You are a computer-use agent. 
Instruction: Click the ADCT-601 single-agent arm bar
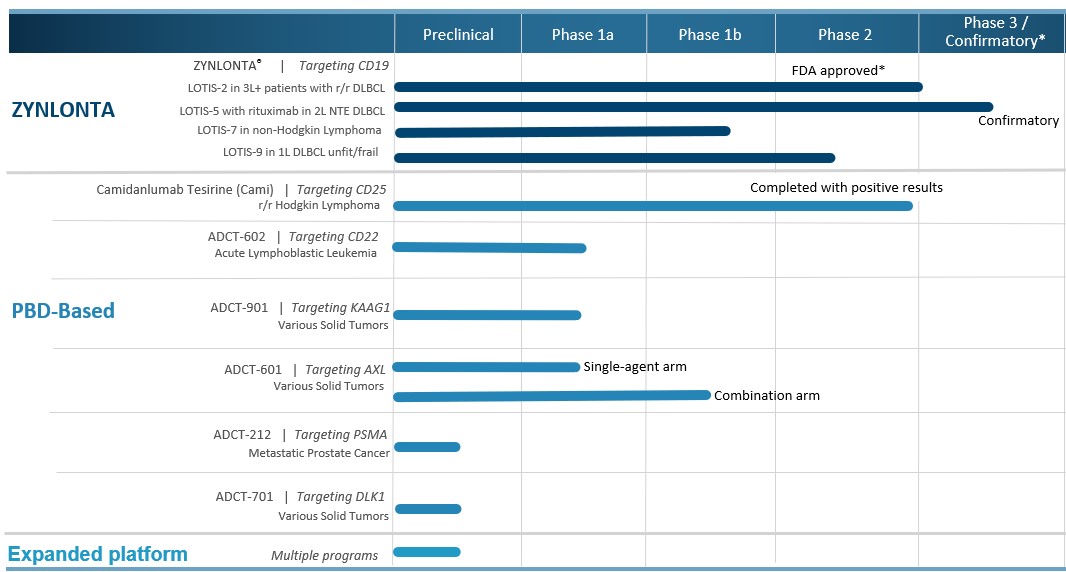tap(486, 367)
